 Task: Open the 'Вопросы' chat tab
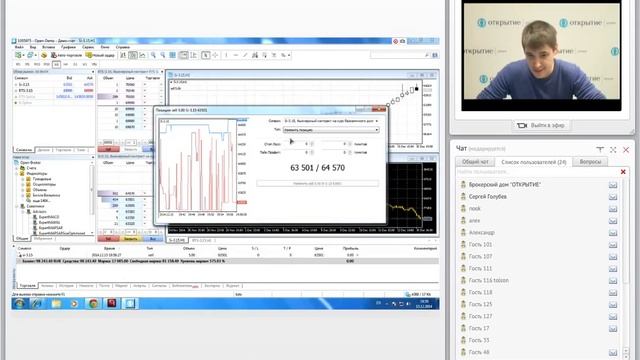tap(590, 162)
